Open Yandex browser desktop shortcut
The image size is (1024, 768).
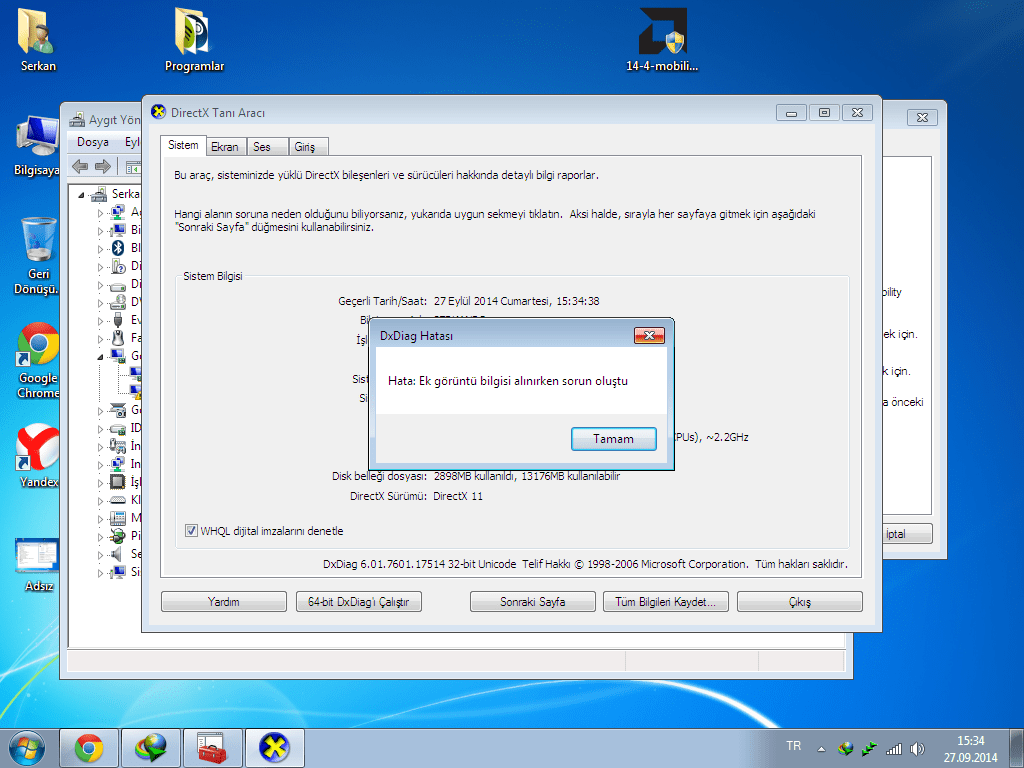37,456
